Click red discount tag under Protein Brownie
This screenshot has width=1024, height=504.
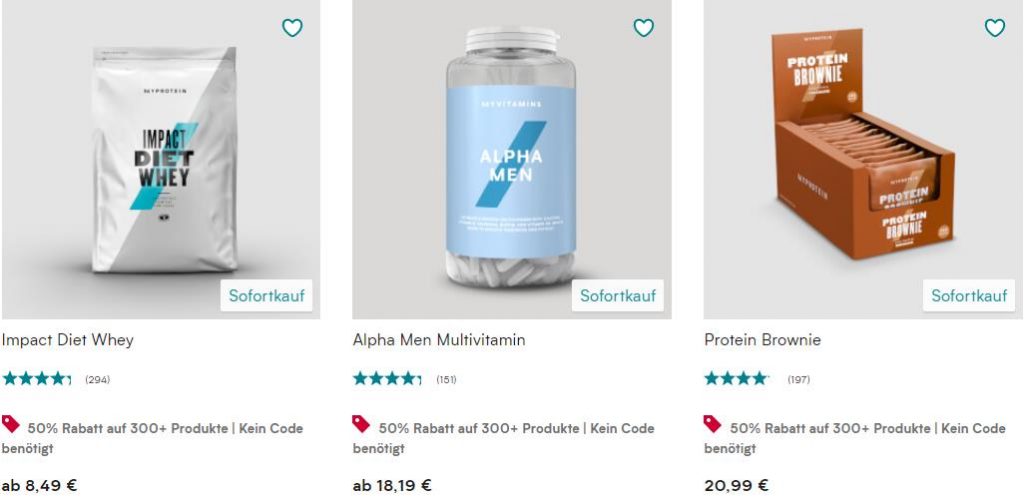713,424
